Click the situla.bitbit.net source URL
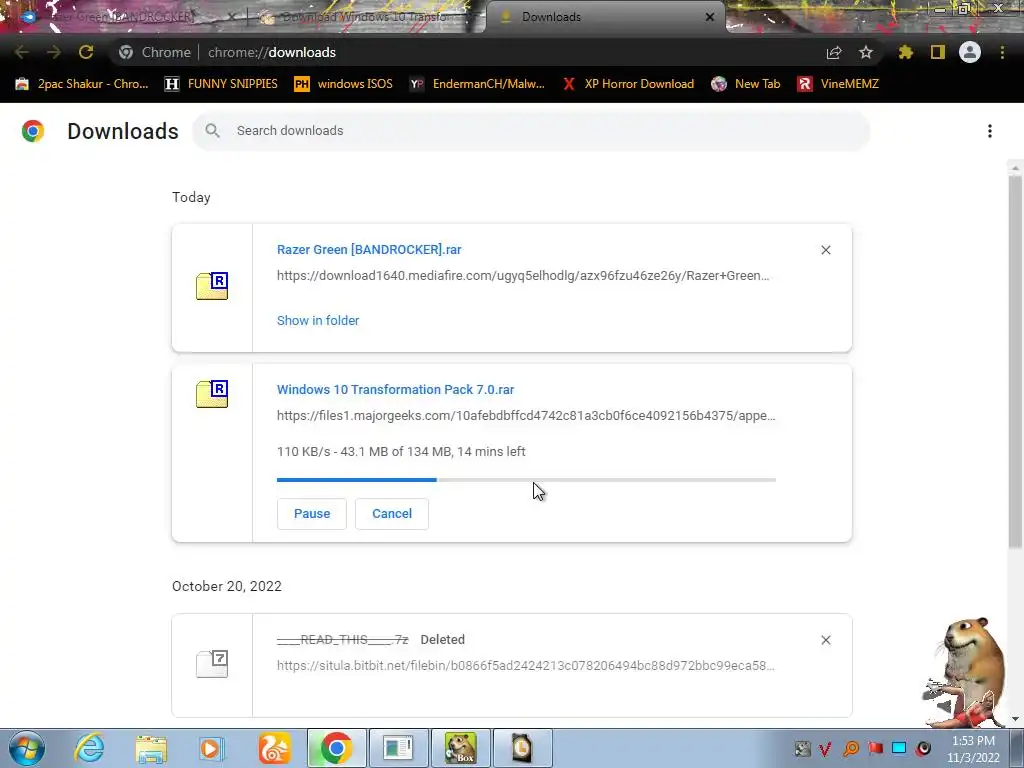This screenshot has height=768, width=1024. (x=526, y=665)
